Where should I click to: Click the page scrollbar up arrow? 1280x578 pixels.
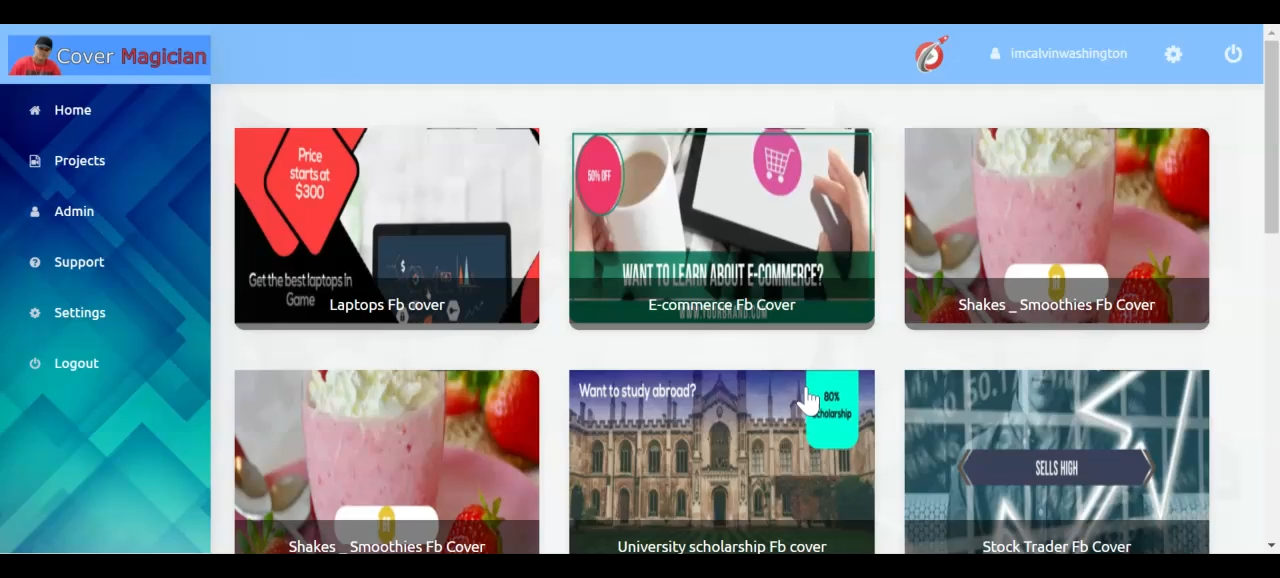point(1272,33)
